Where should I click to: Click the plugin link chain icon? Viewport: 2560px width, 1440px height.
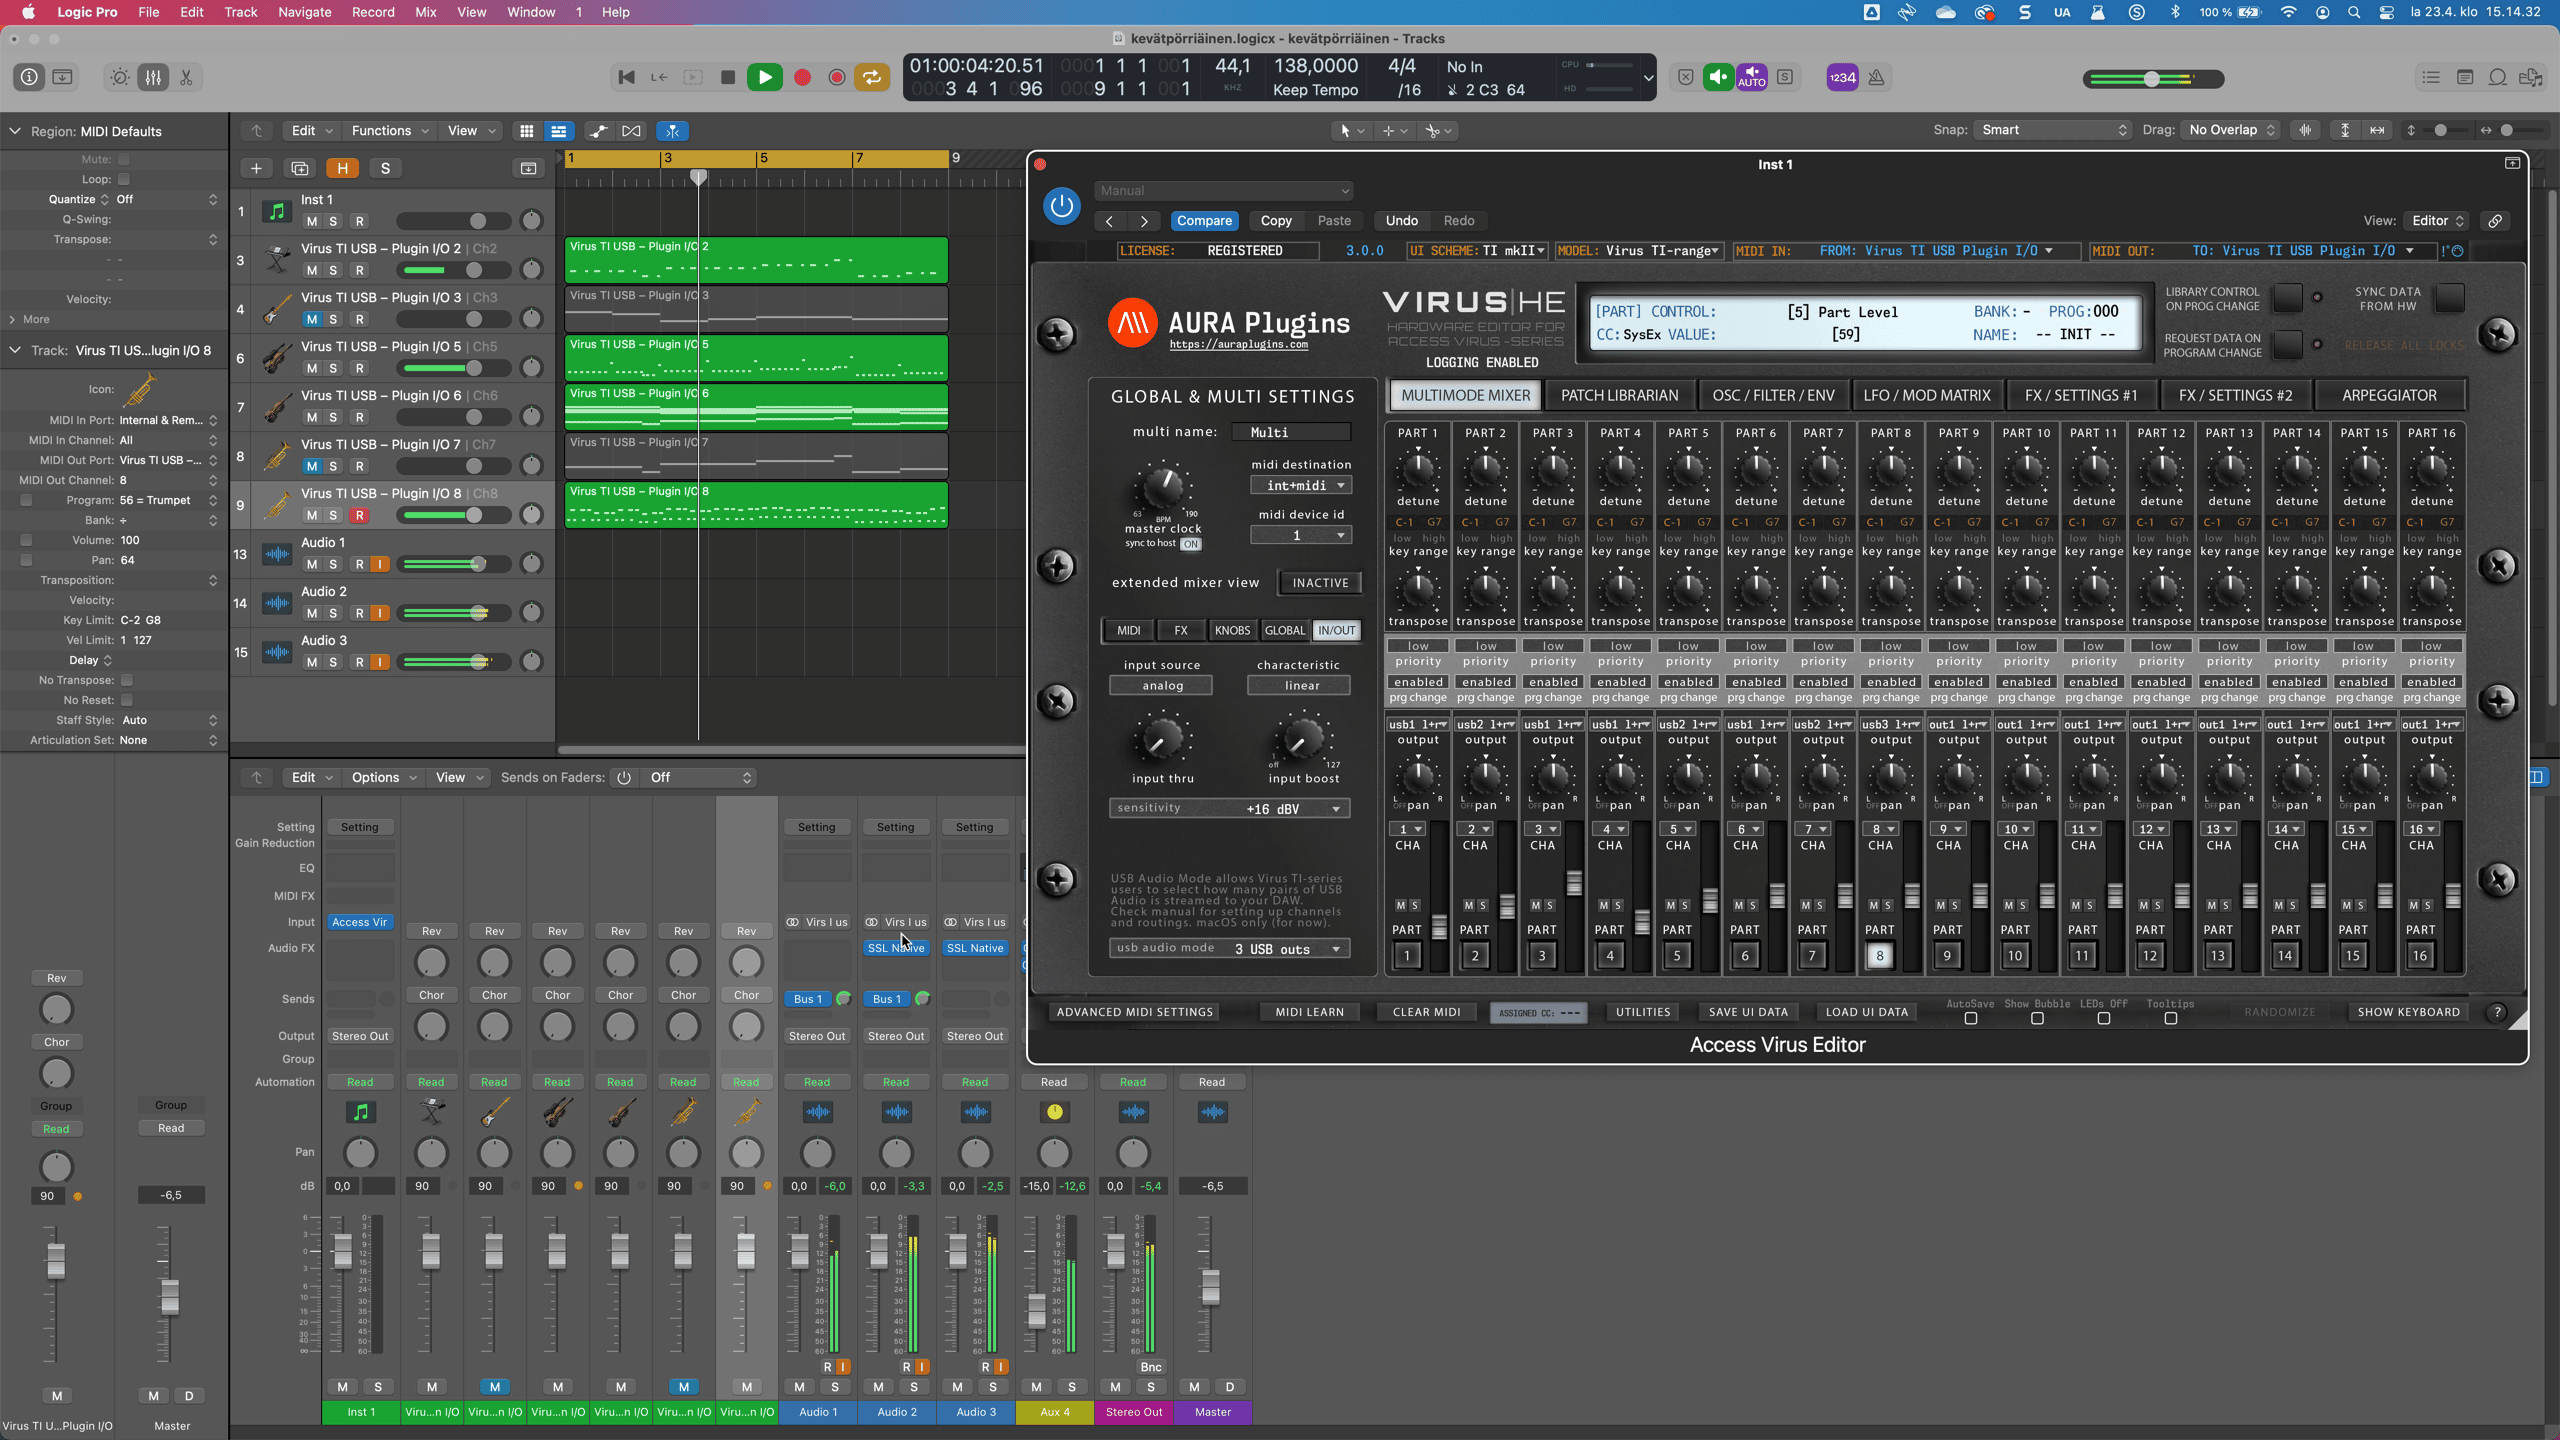coord(2495,221)
